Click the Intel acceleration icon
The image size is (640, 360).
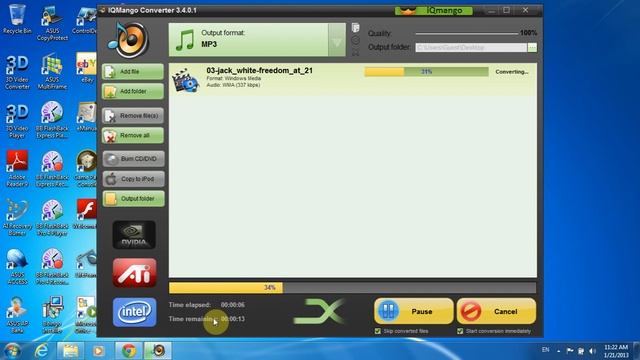coord(134,312)
